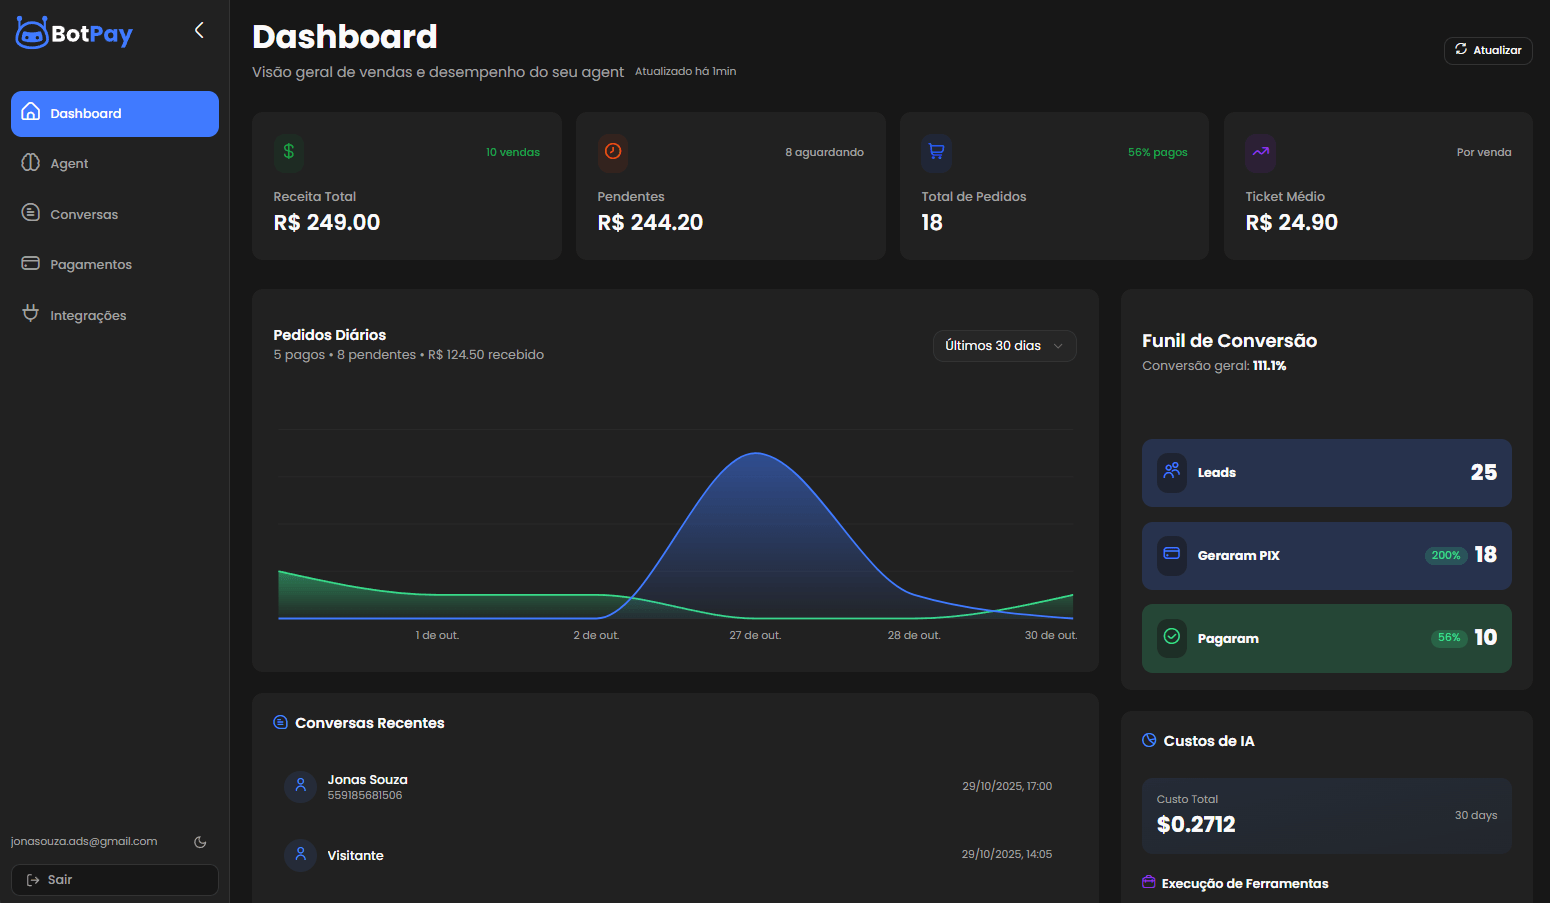Toggle the Leads funnel stage
Image resolution: width=1550 pixels, height=903 pixels.
click(1326, 472)
